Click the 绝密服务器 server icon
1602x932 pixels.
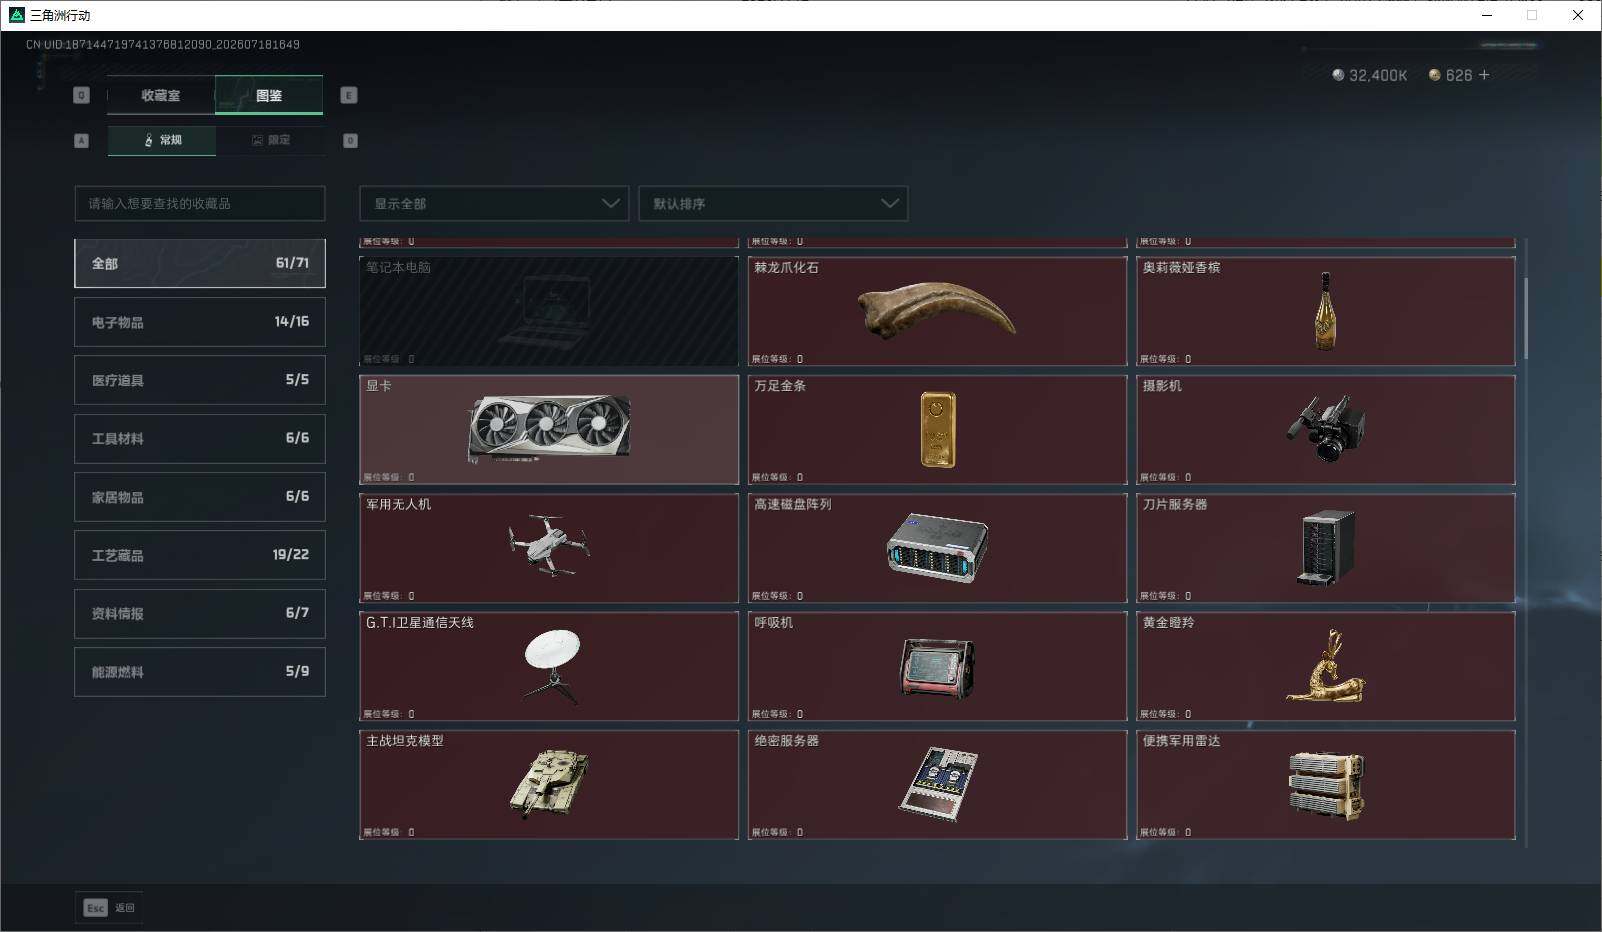point(937,784)
